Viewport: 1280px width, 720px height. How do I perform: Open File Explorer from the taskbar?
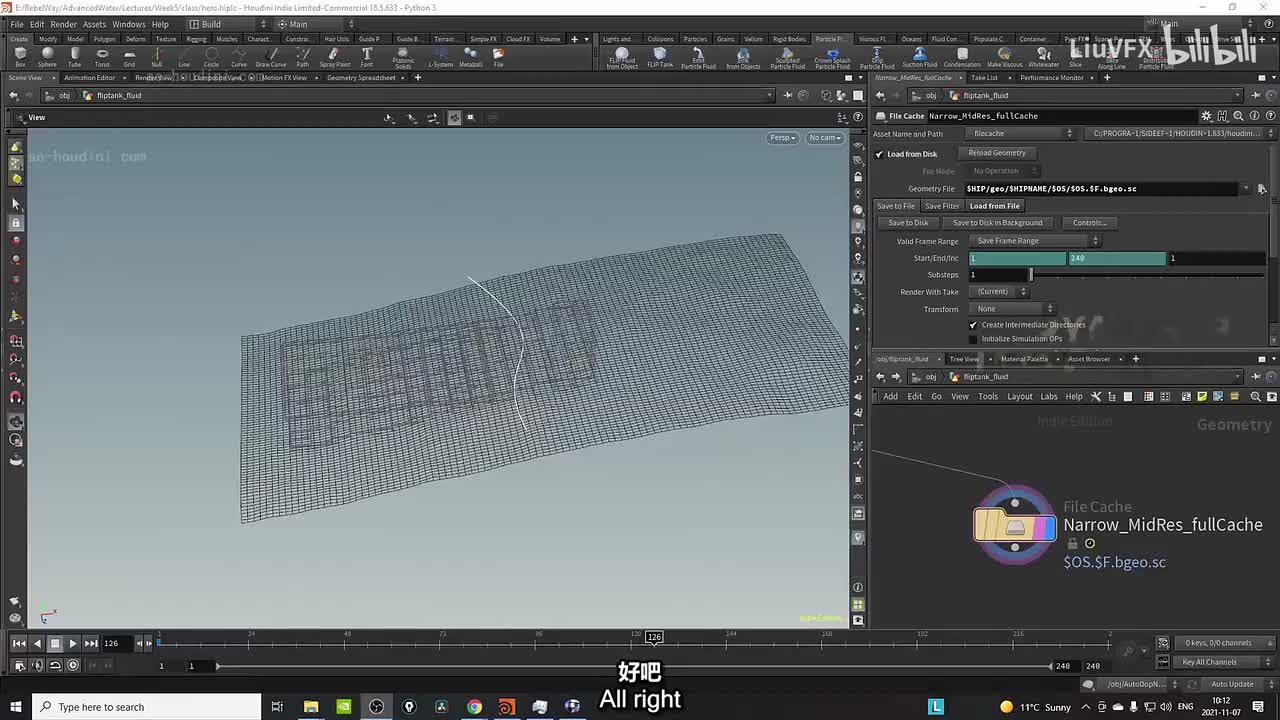click(x=311, y=707)
